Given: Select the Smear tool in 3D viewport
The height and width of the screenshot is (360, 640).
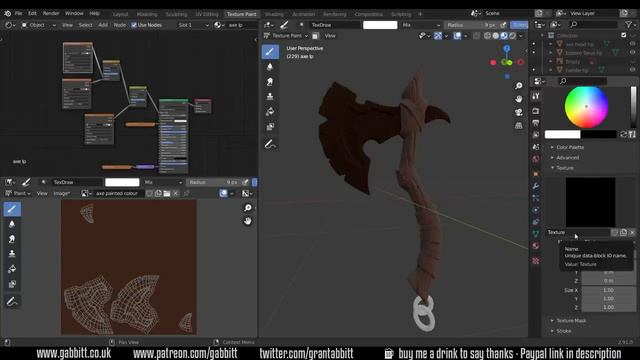Looking at the screenshot, I should [x=270, y=82].
